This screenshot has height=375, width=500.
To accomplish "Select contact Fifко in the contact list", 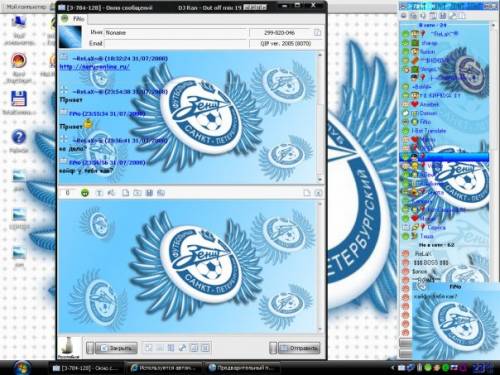I will [425, 122].
